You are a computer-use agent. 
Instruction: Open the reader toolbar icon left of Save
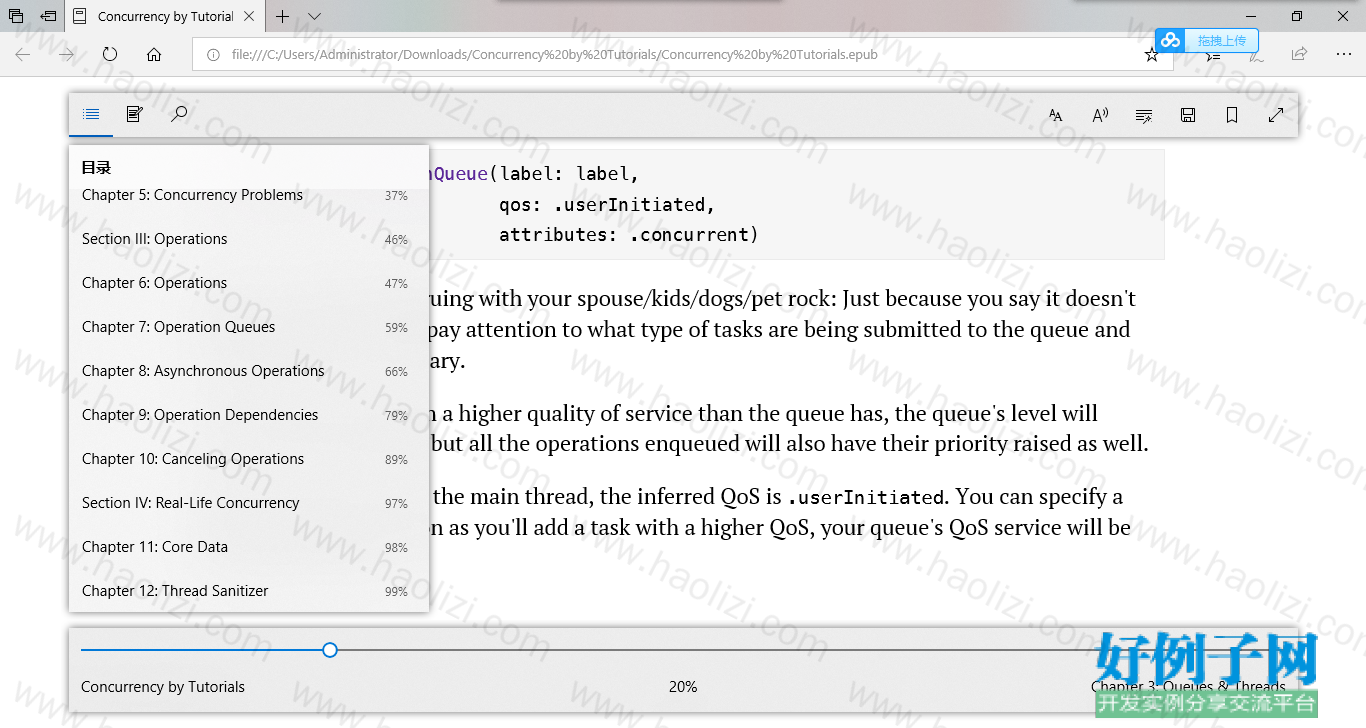point(1144,115)
